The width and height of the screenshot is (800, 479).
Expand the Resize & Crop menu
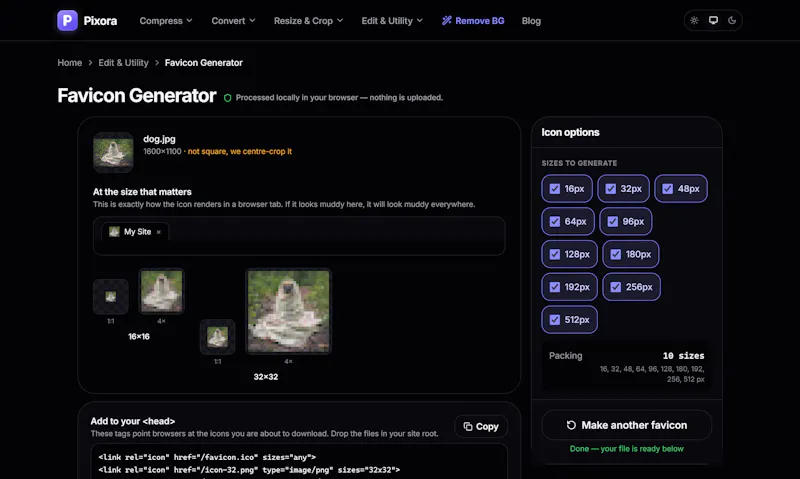click(308, 21)
